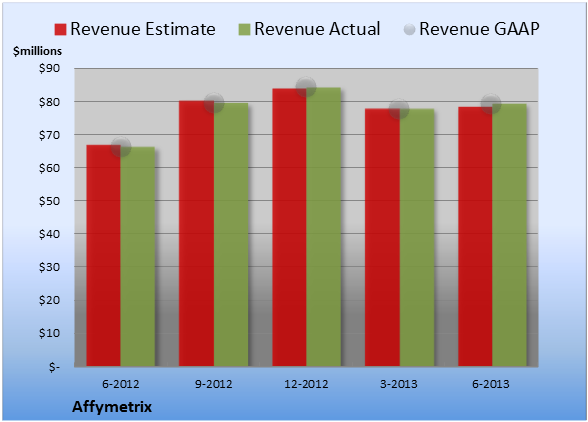Select the green actual bar for 6-2012

tap(138, 257)
